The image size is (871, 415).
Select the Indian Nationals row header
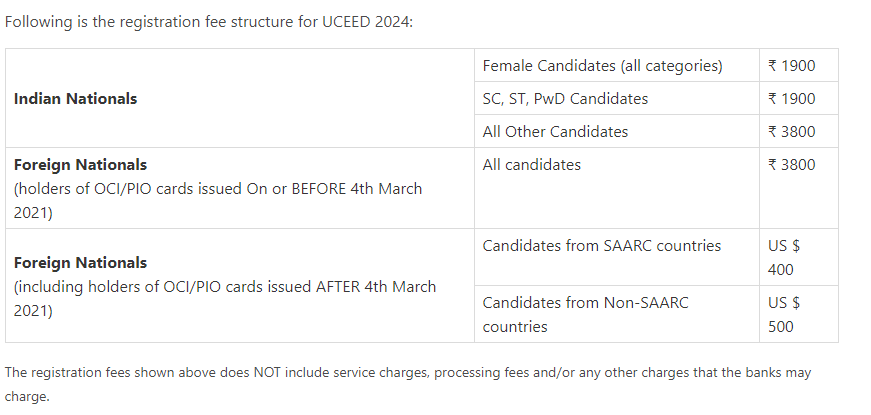click(76, 99)
